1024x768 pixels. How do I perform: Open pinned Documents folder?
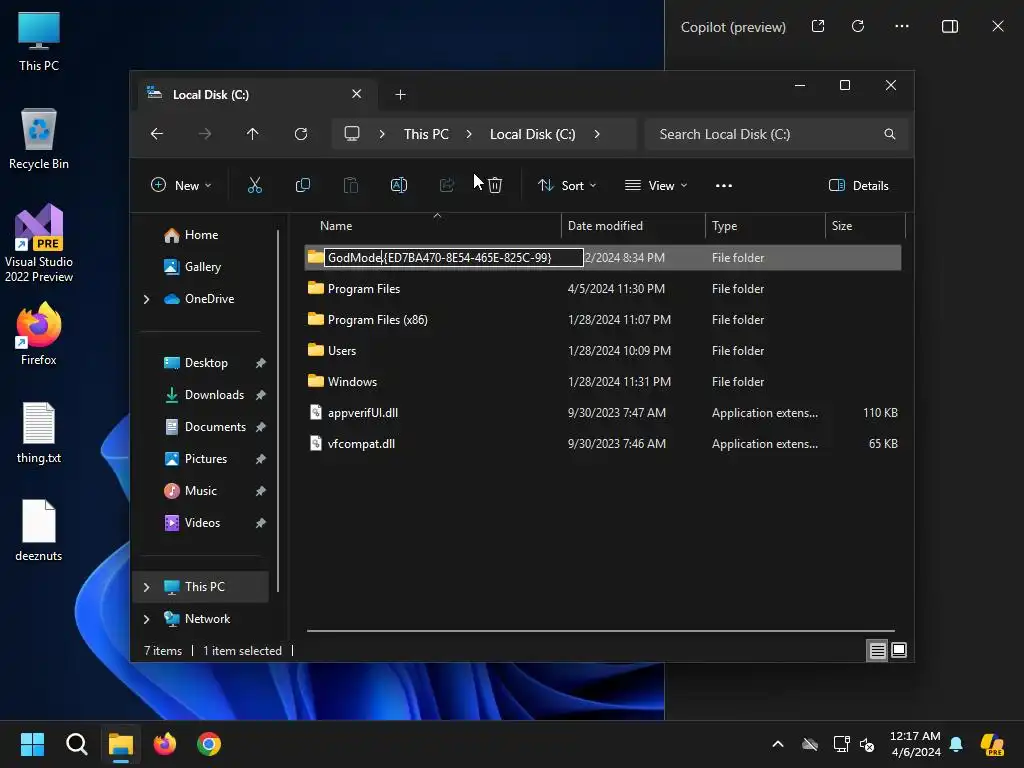click(x=215, y=427)
